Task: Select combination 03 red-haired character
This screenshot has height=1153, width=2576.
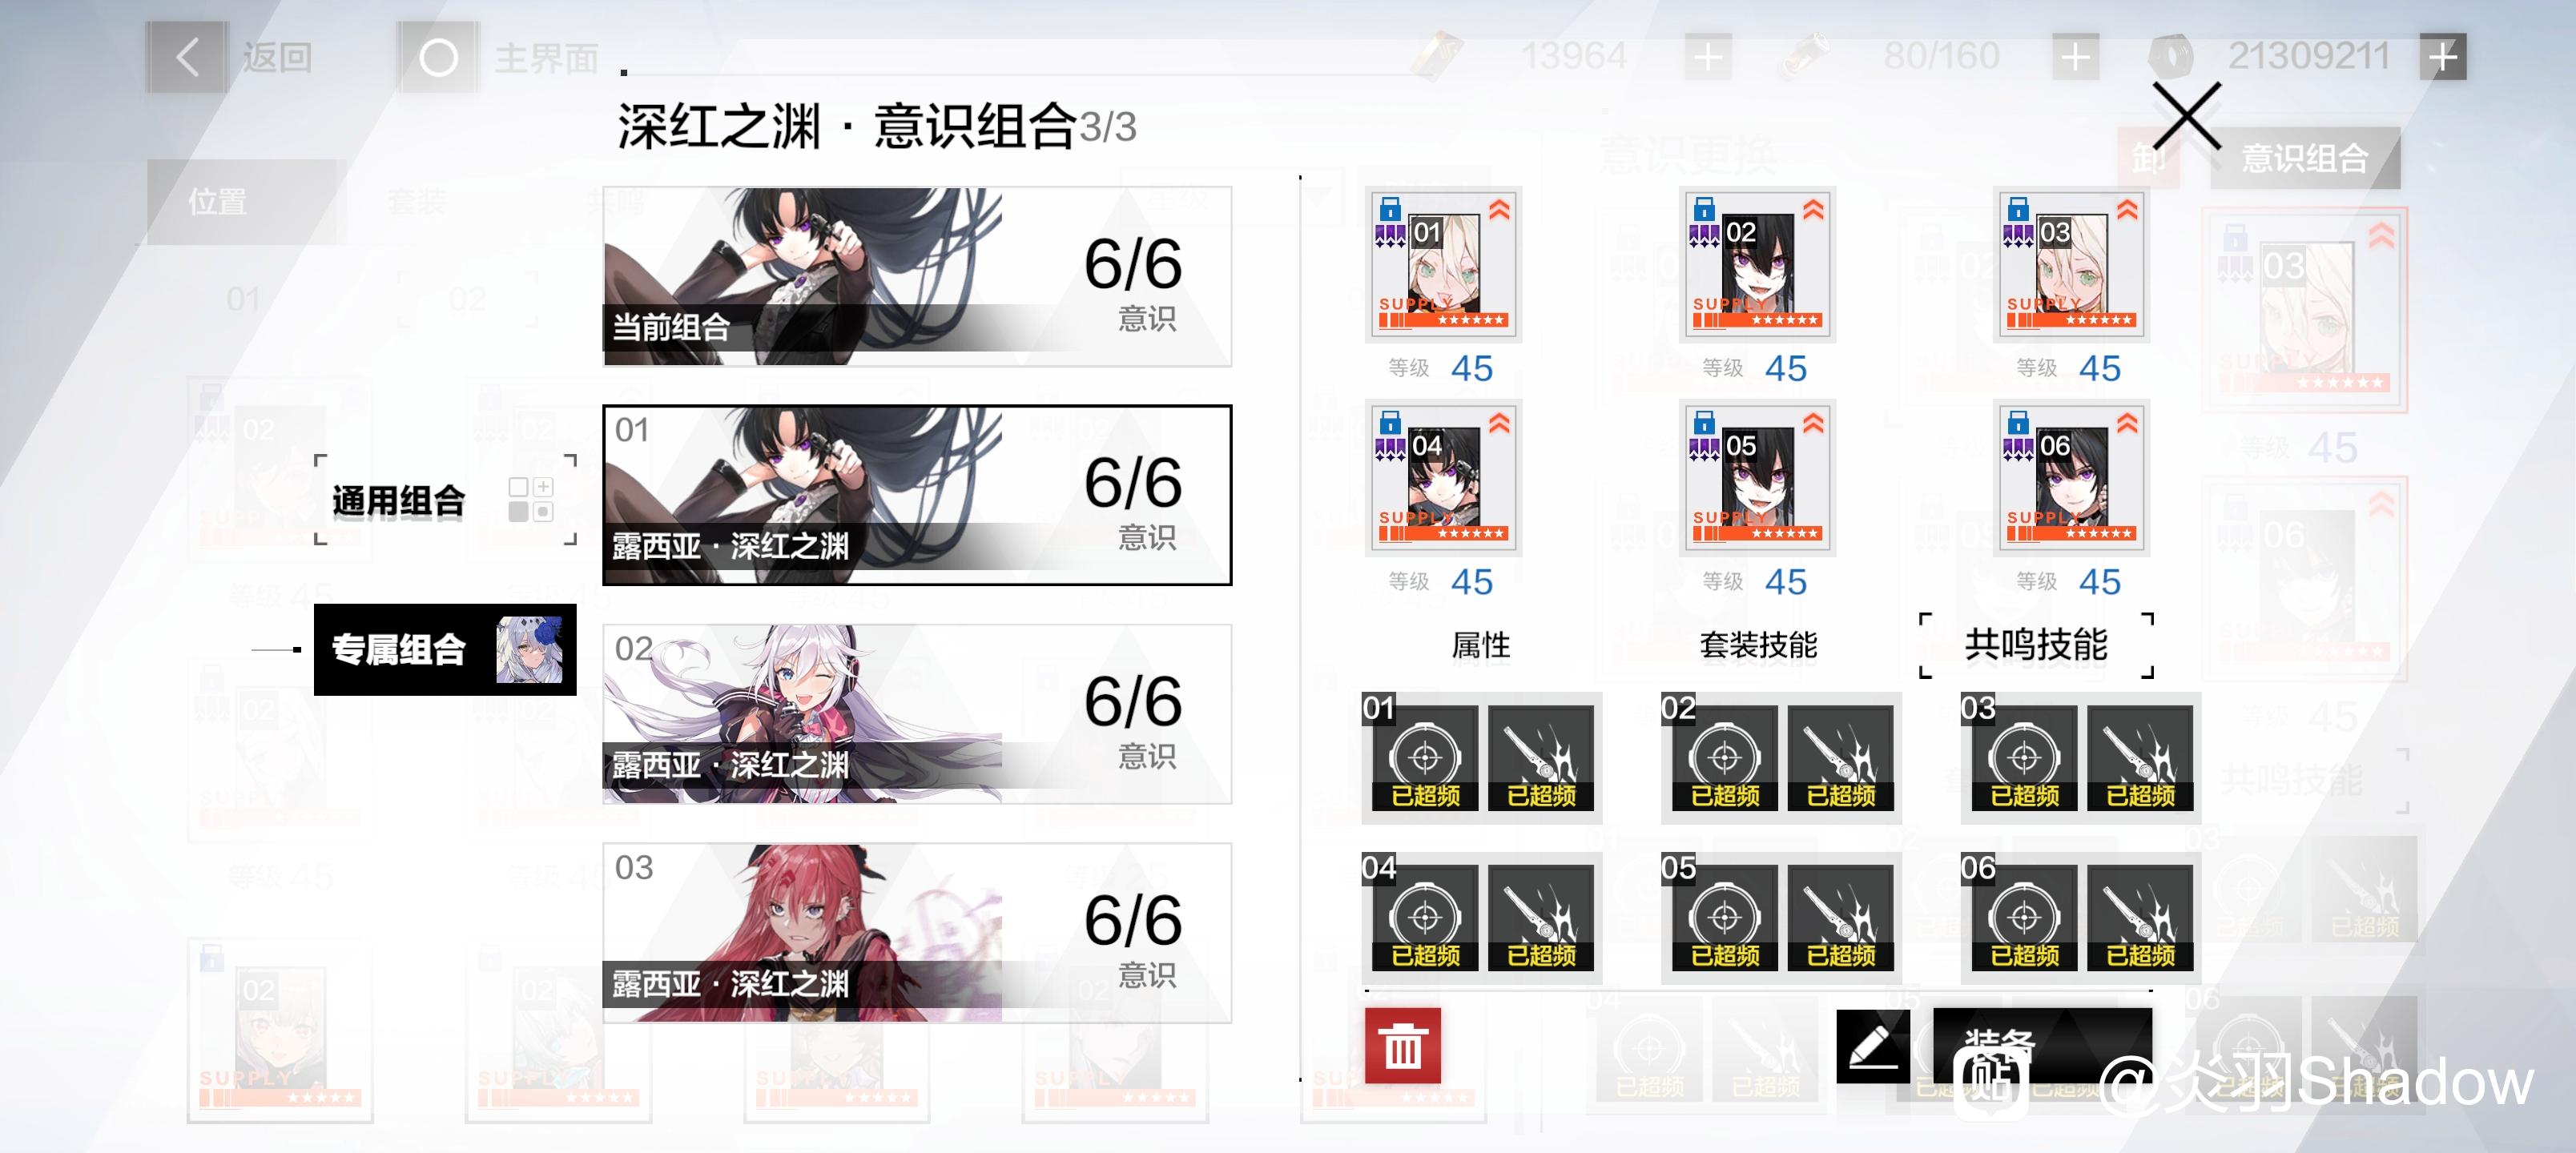Action: [x=917, y=933]
